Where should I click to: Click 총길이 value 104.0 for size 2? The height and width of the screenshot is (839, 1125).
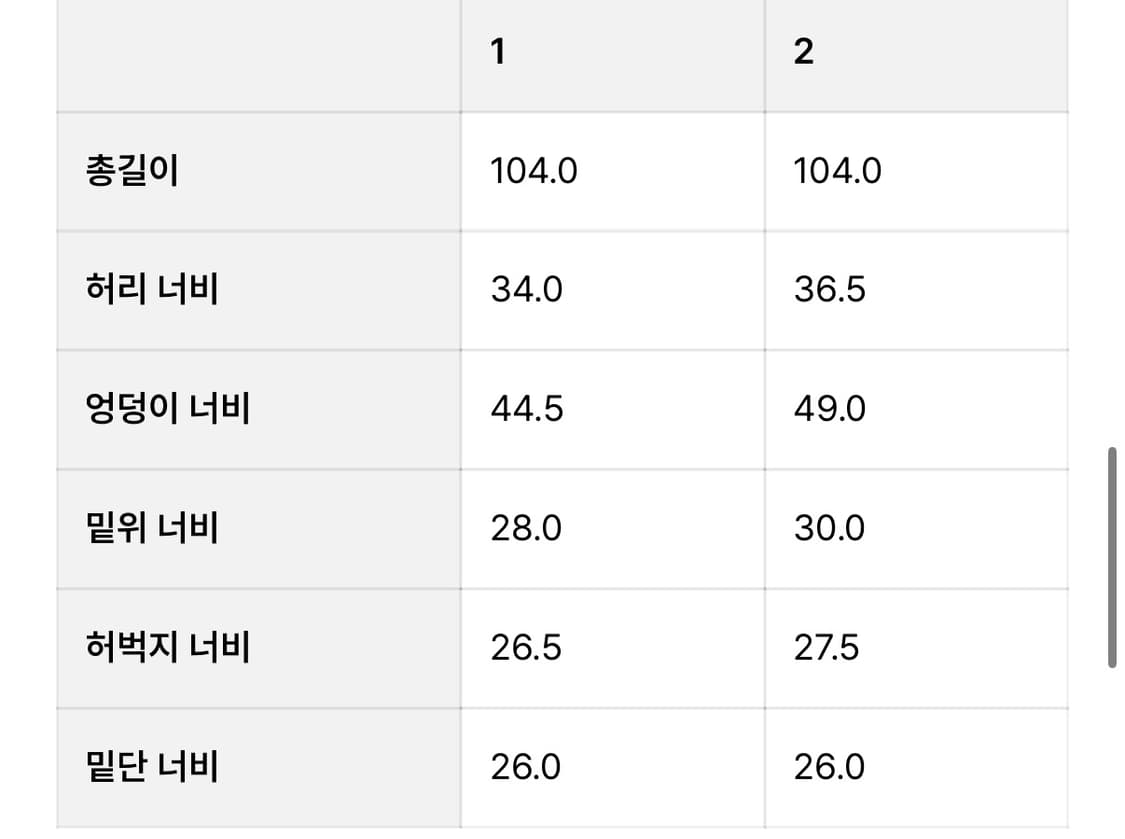click(838, 172)
